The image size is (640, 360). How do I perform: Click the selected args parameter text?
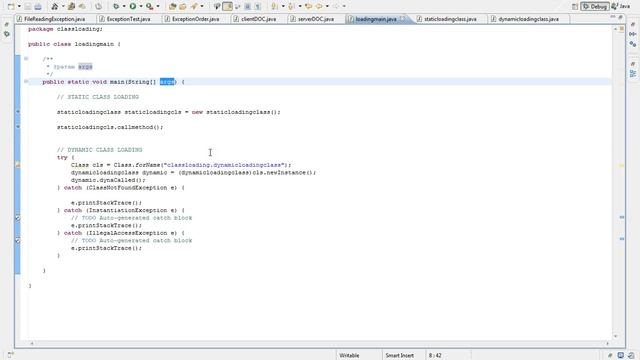point(167,82)
